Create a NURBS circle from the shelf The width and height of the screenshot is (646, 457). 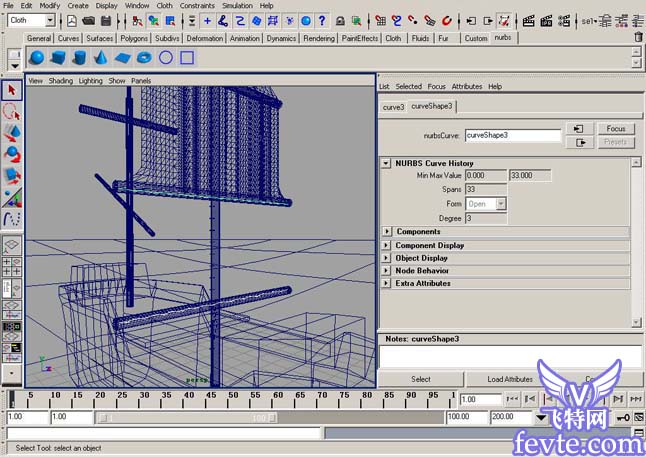pyautogui.click(x=166, y=58)
